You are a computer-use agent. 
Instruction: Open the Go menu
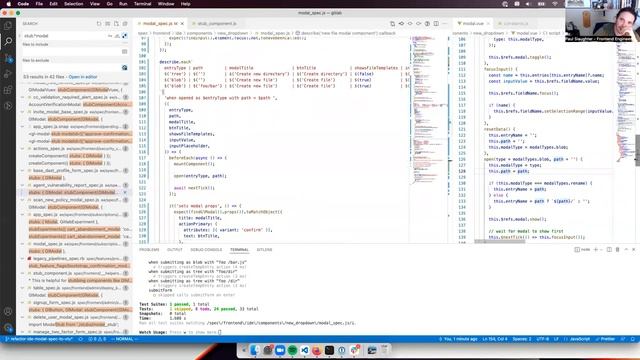pyautogui.click(x=109, y=4)
